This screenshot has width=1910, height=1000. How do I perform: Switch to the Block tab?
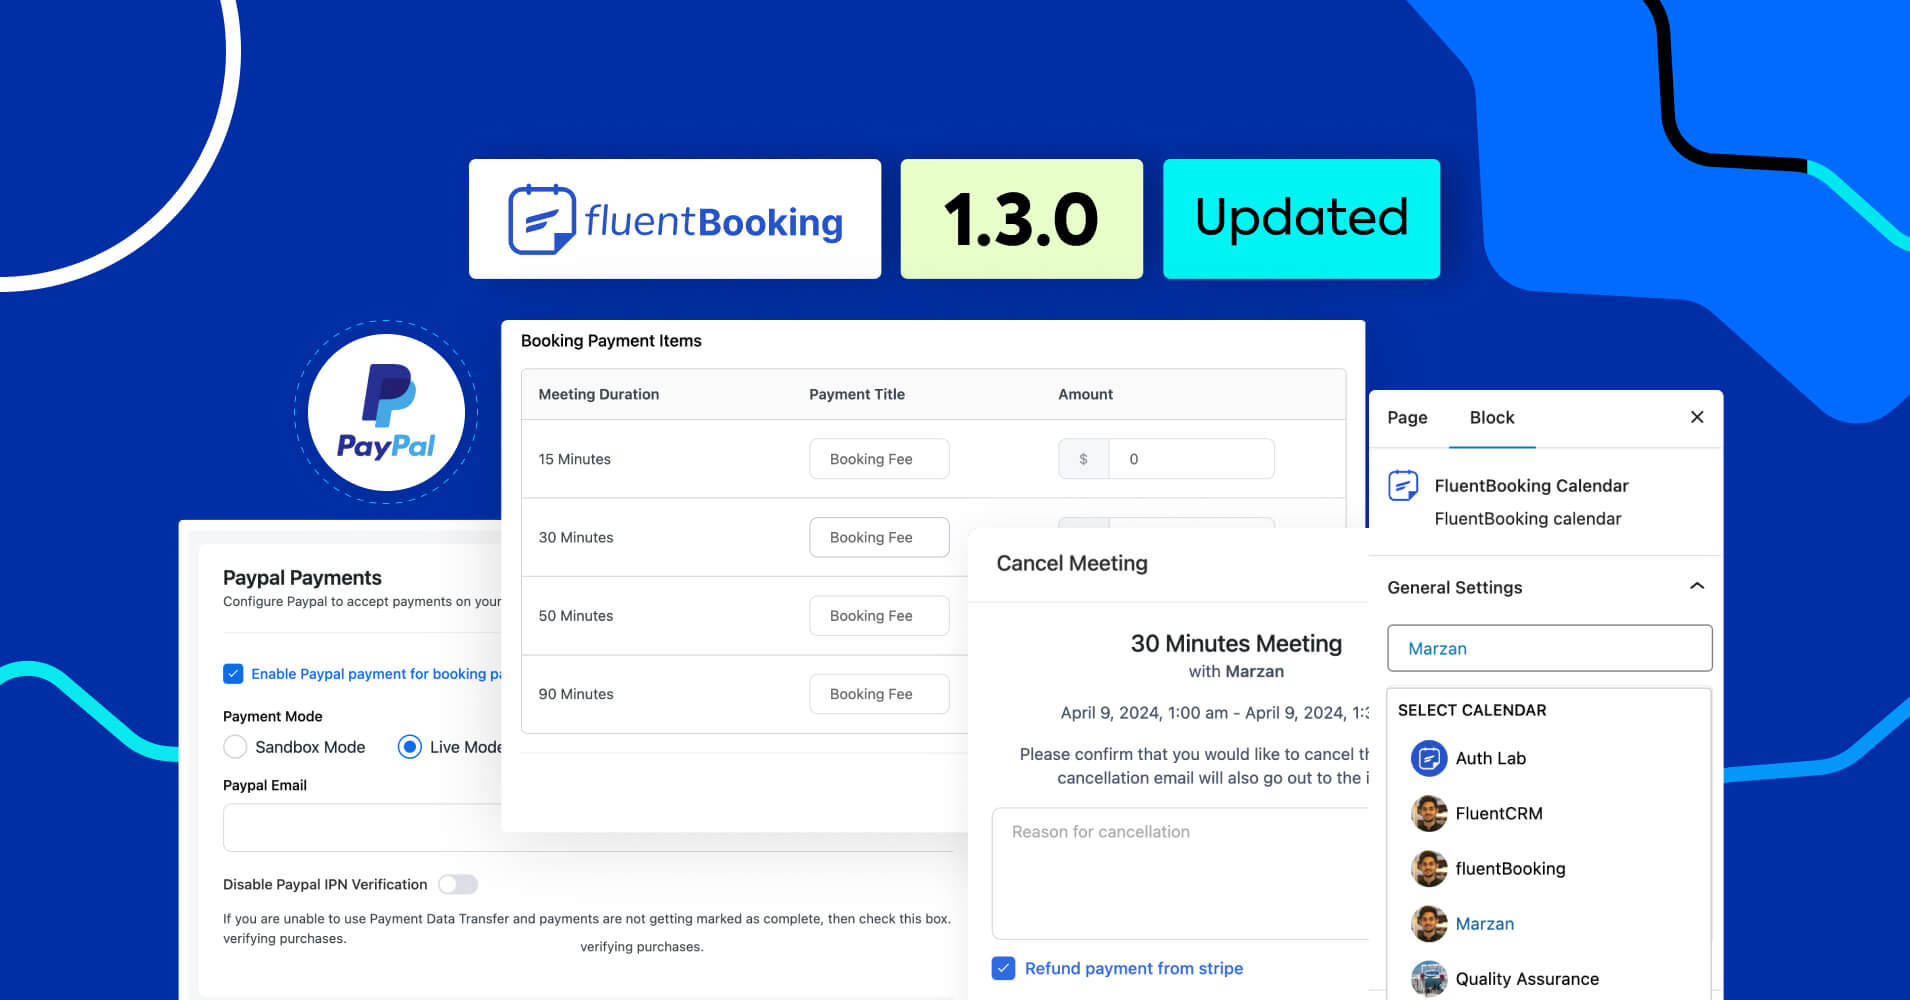(1491, 418)
